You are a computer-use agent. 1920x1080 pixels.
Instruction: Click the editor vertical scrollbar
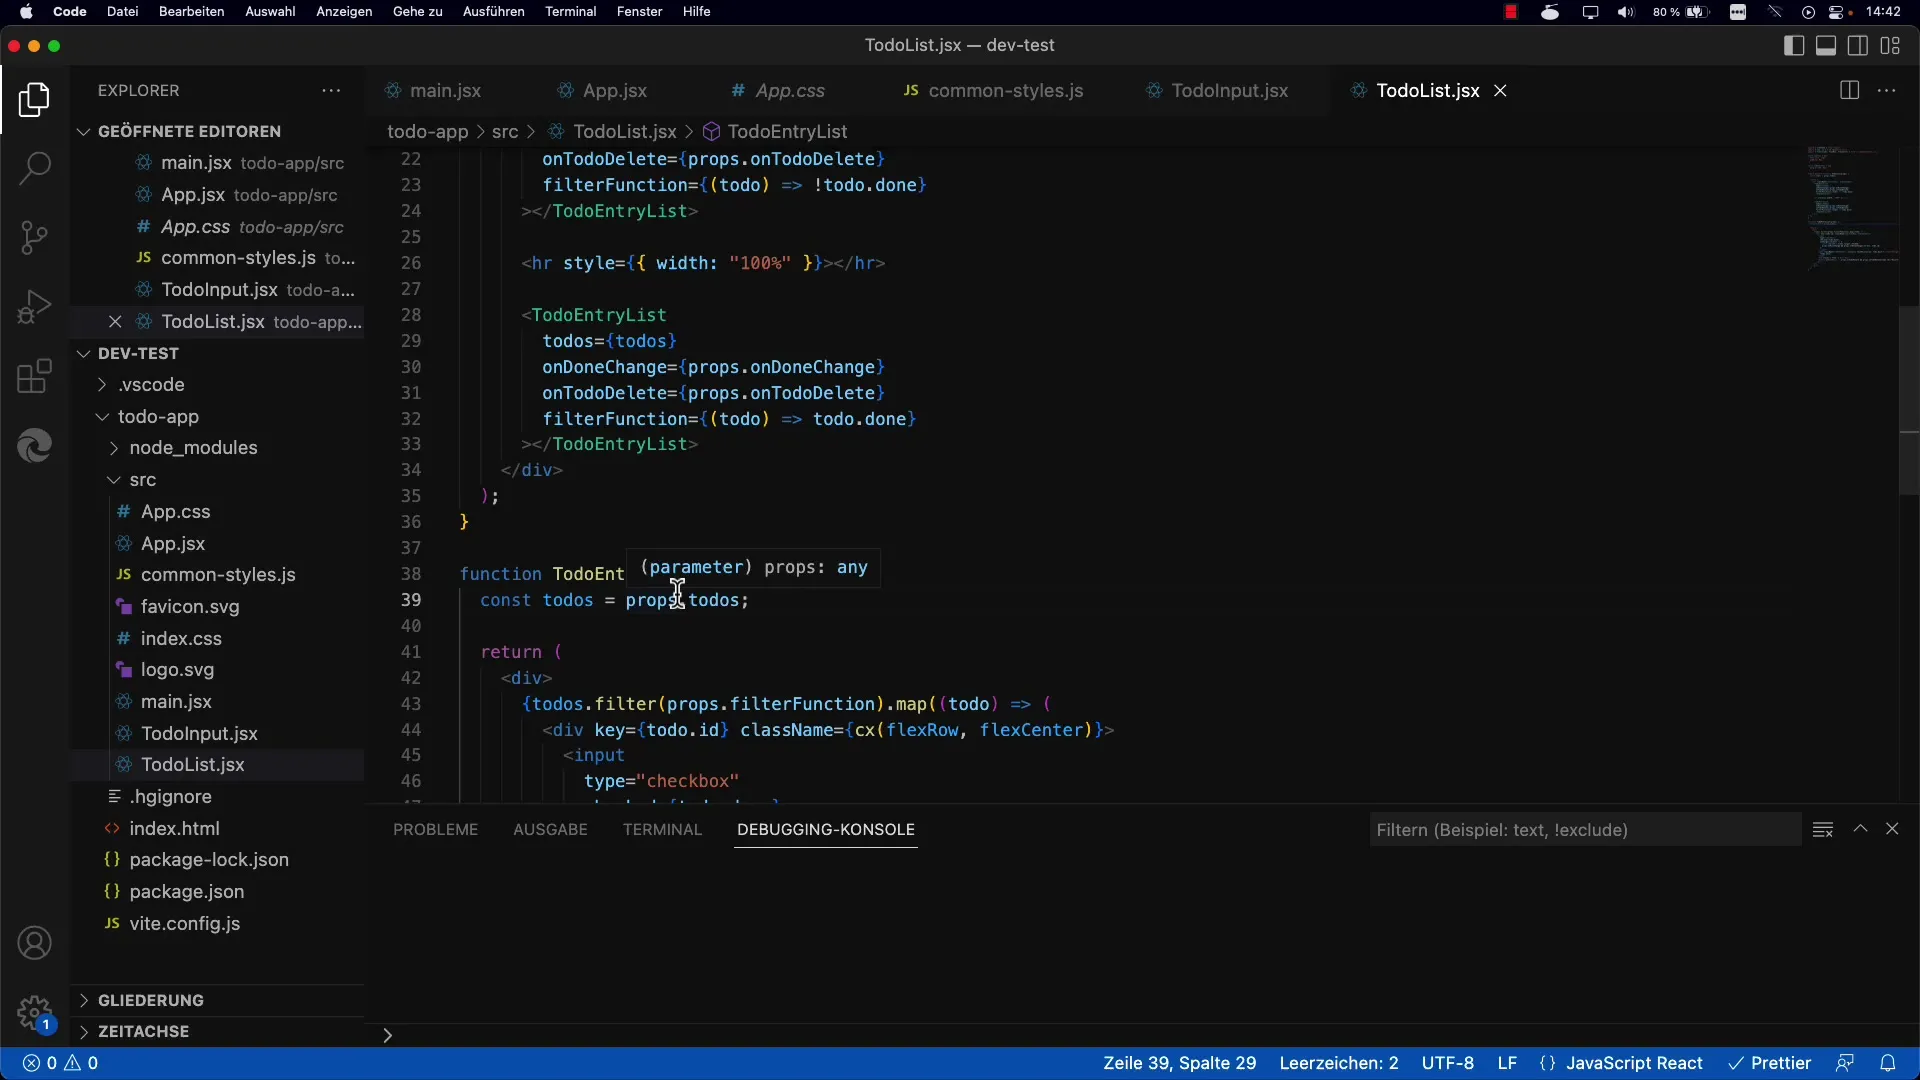tap(1908, 400)
